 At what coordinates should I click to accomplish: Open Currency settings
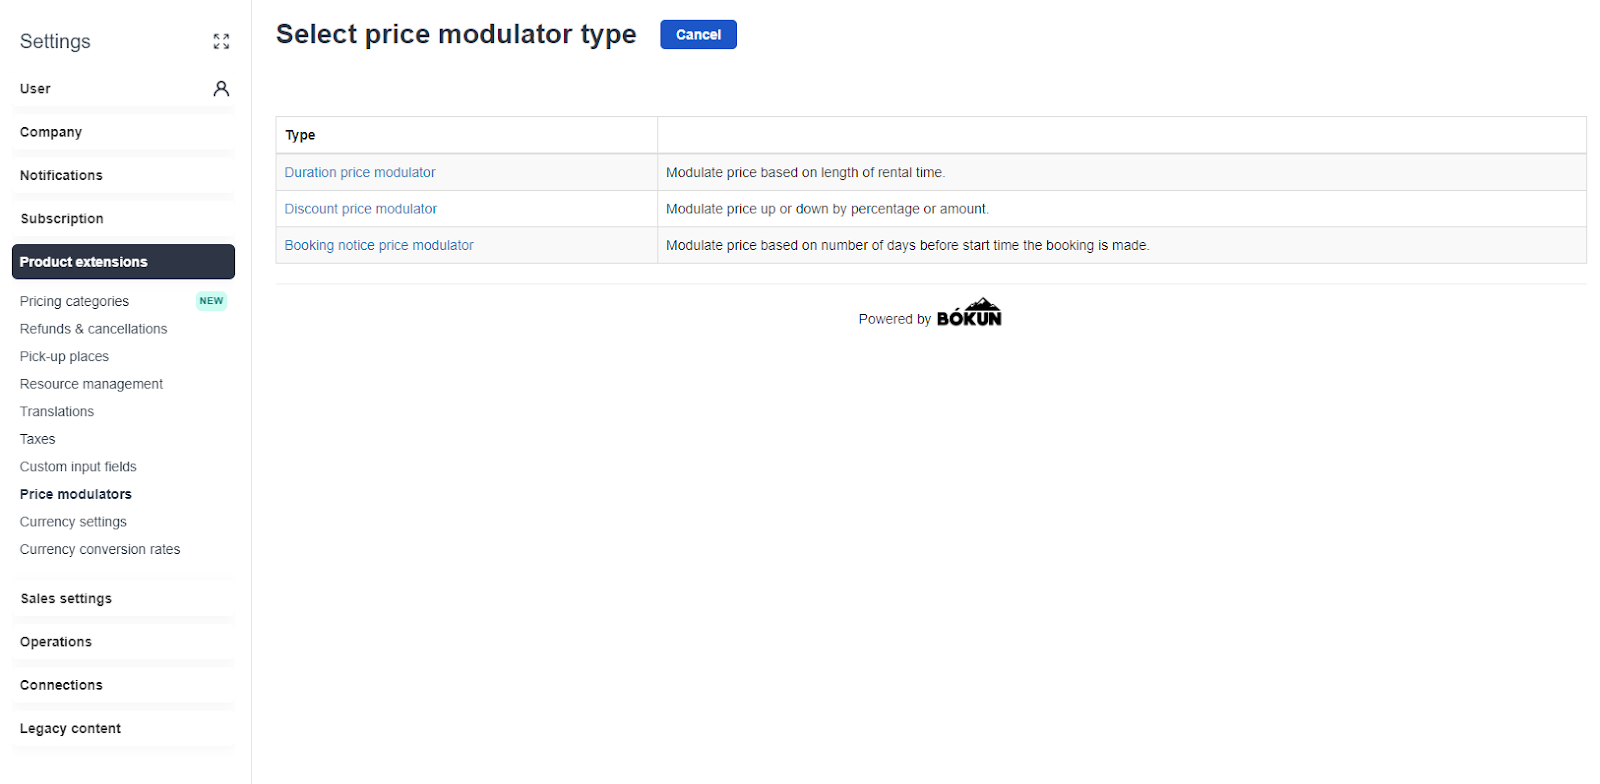pyautogui.click(x=73, y=522)
